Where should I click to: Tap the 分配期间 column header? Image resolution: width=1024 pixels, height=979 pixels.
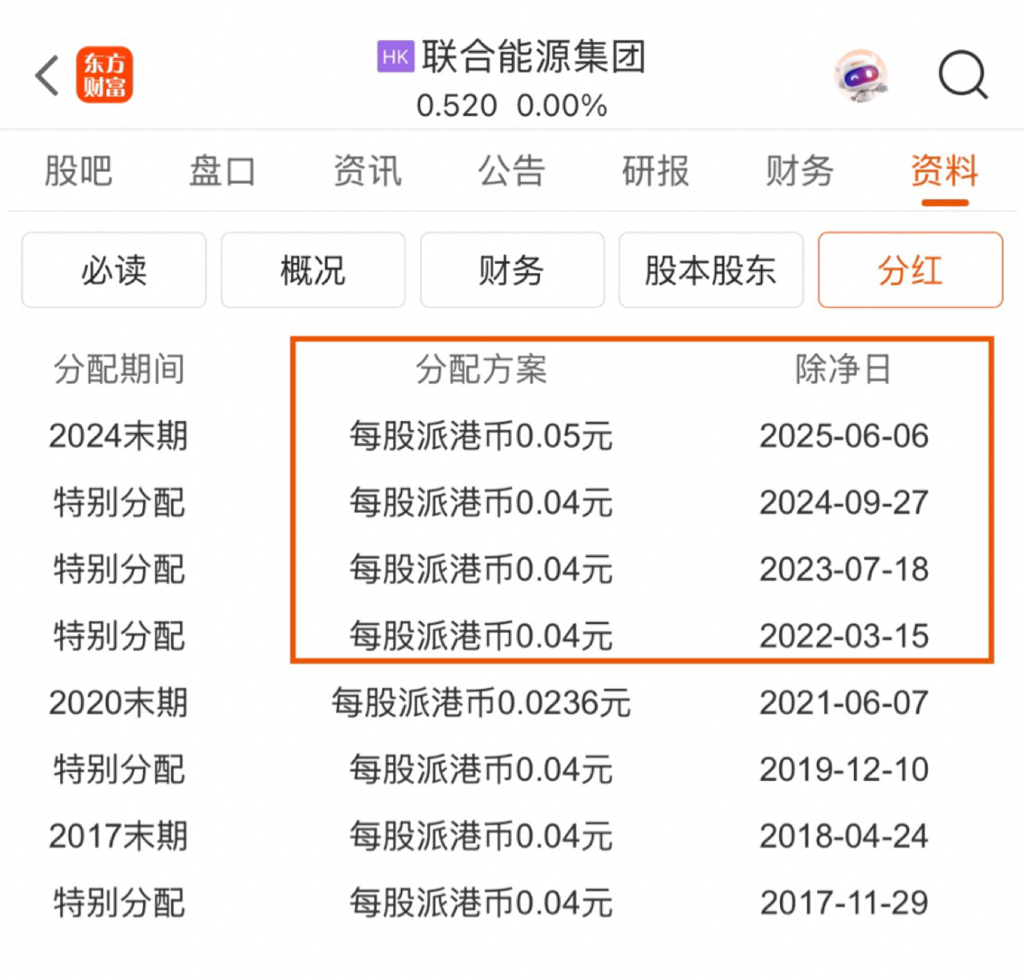coord(119,370)
